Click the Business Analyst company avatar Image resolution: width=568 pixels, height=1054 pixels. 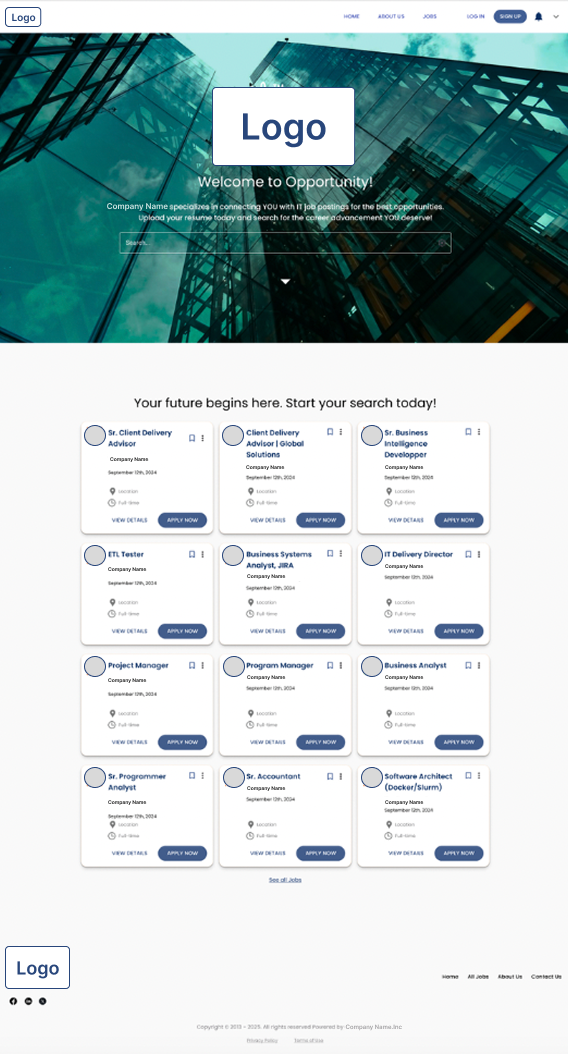372,667
